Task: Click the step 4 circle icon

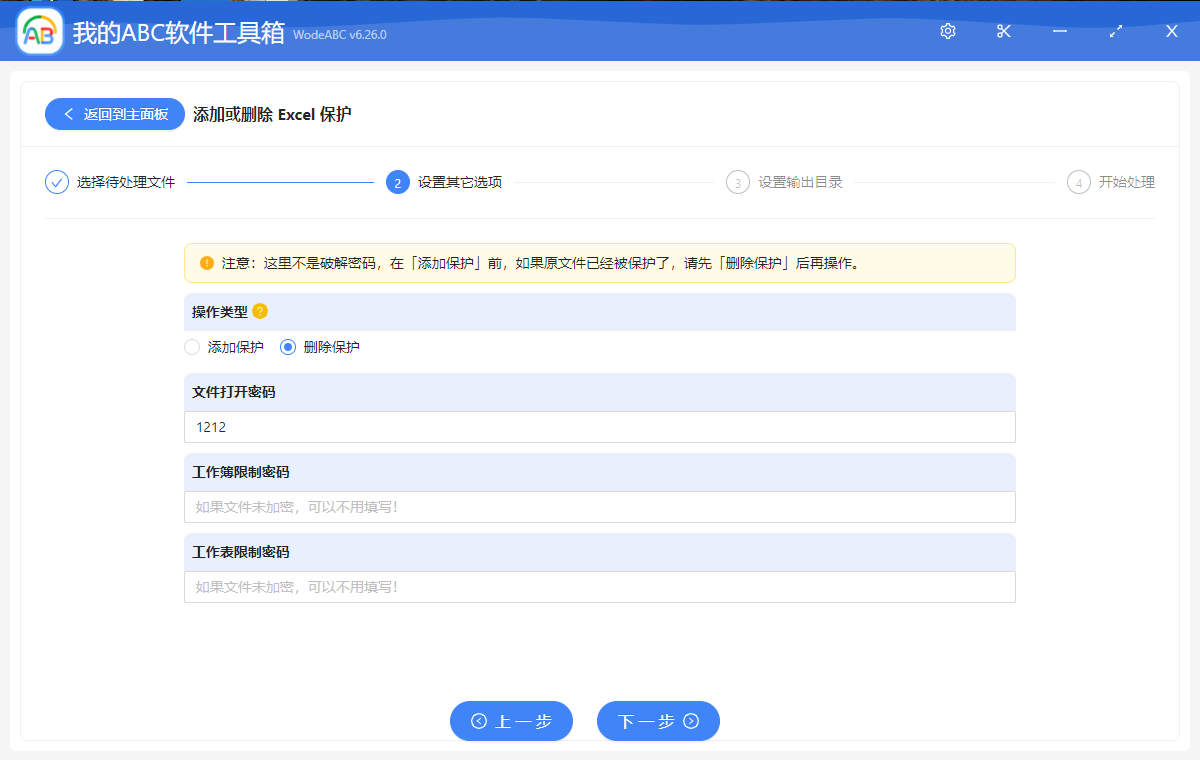Action: (x=1078, y=182)
